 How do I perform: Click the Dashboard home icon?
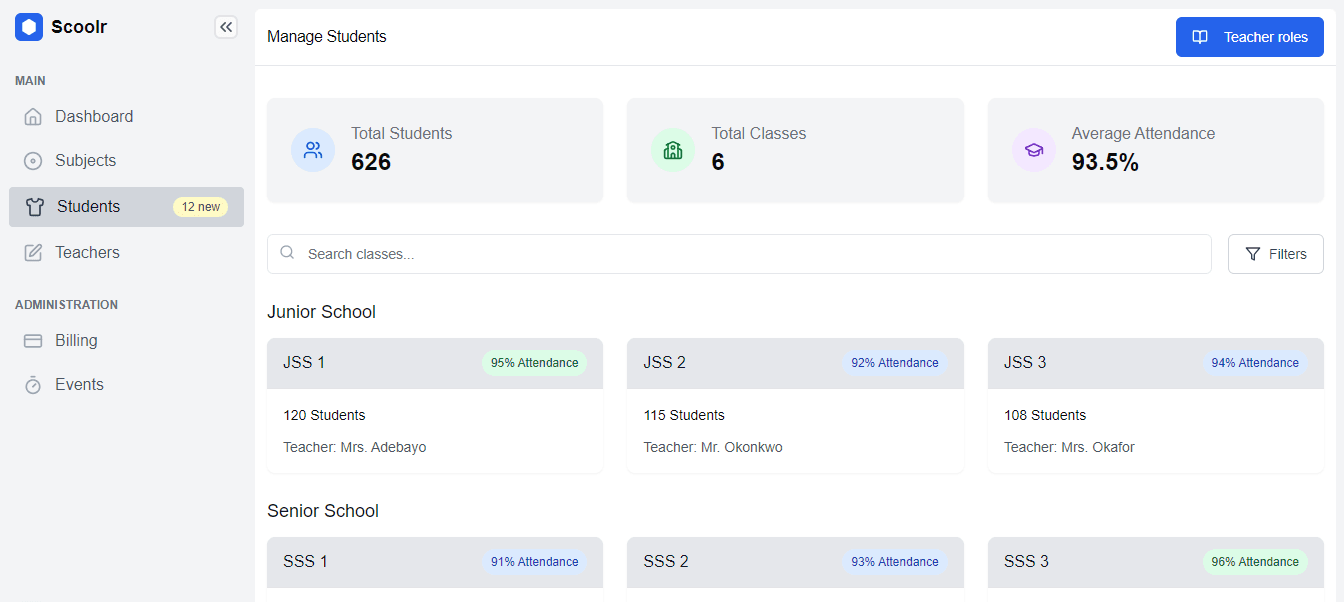coord(33,117)
